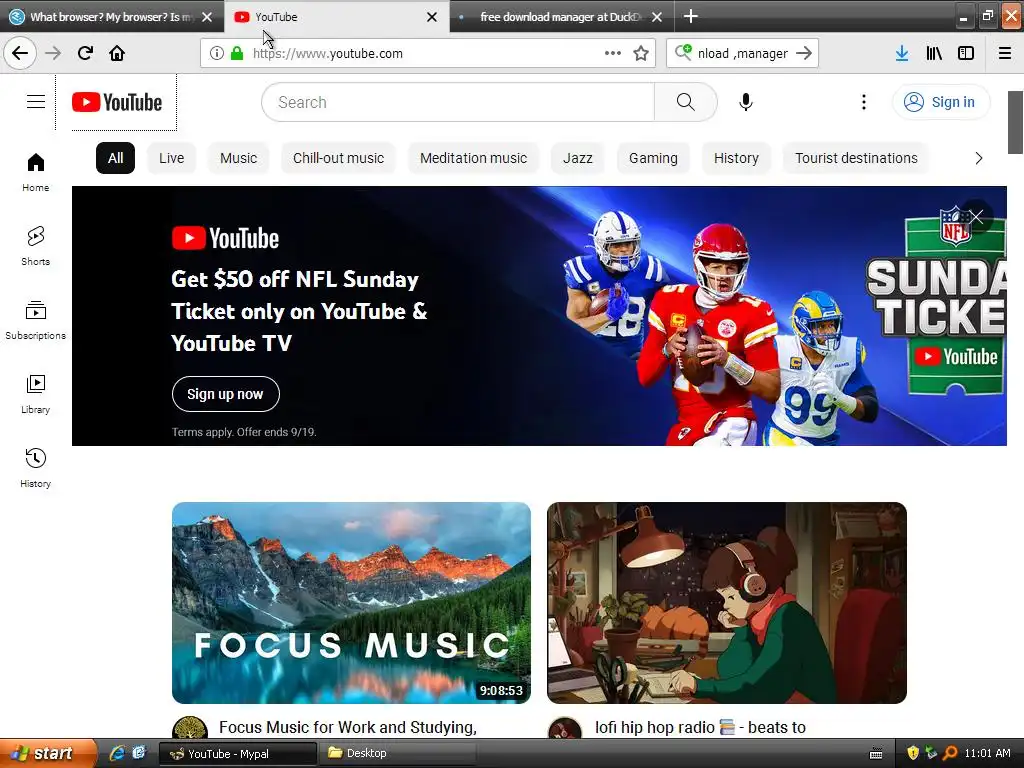This screenshot has width=1024, height=768.
Task: Close the 'free download manager' tab
Action: click(657, 17)
